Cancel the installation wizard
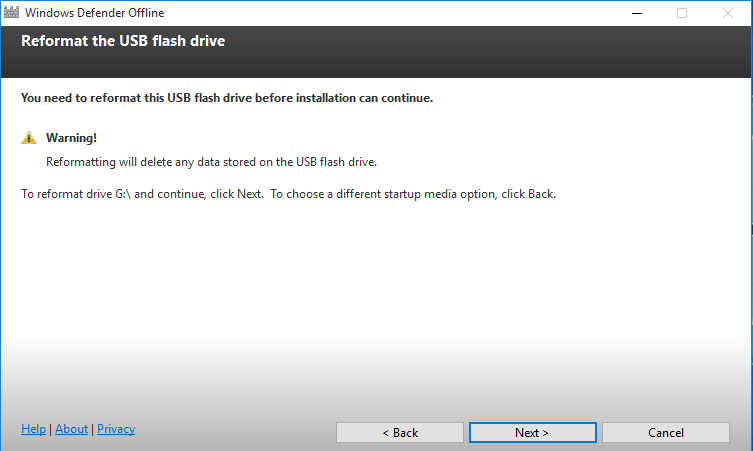753x451 pixels. click(x=666, y=432)
